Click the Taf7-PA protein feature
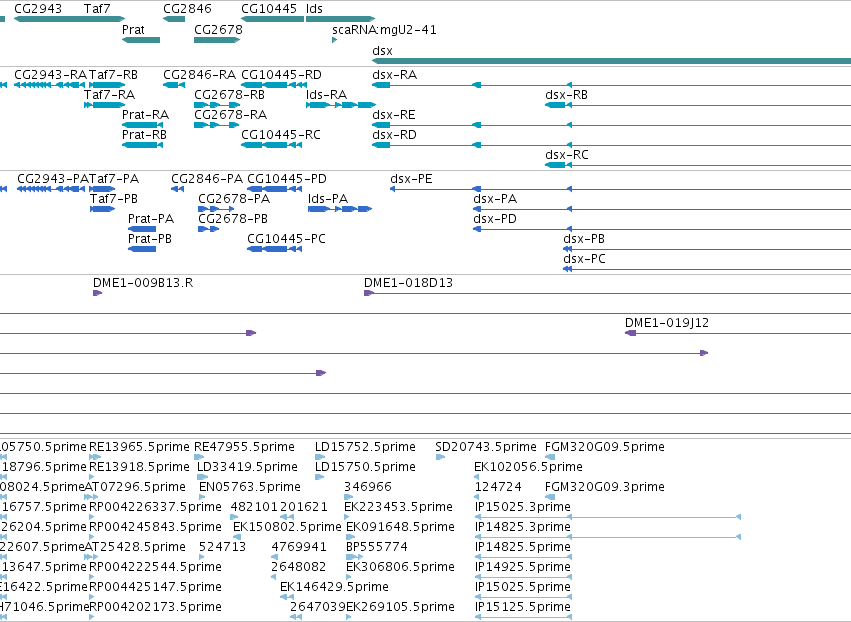This screenshot has width=851, height=622. [x=102, y=189]
